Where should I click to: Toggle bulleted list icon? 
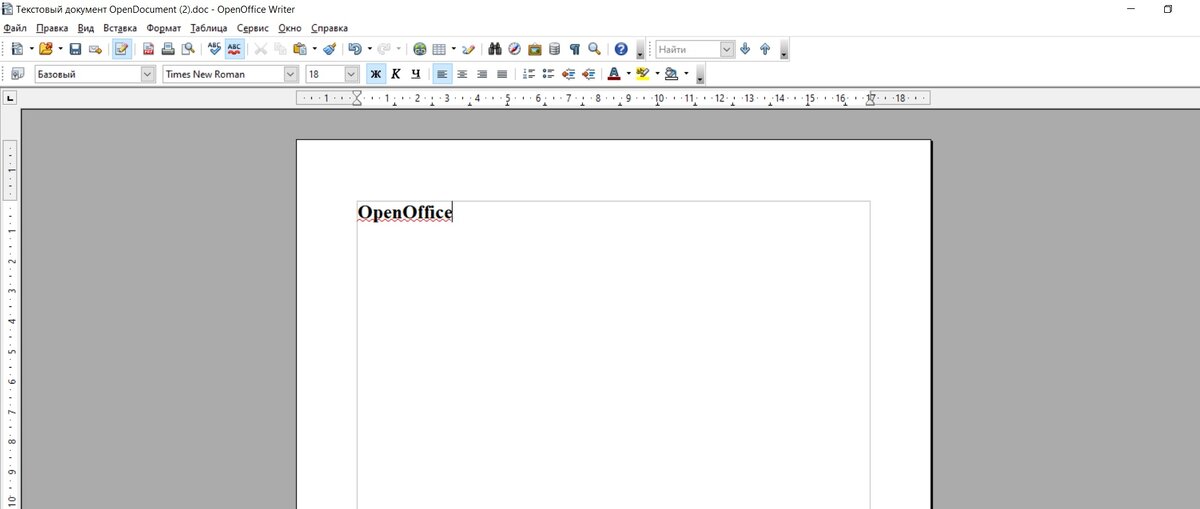click(x=548, y=73)
